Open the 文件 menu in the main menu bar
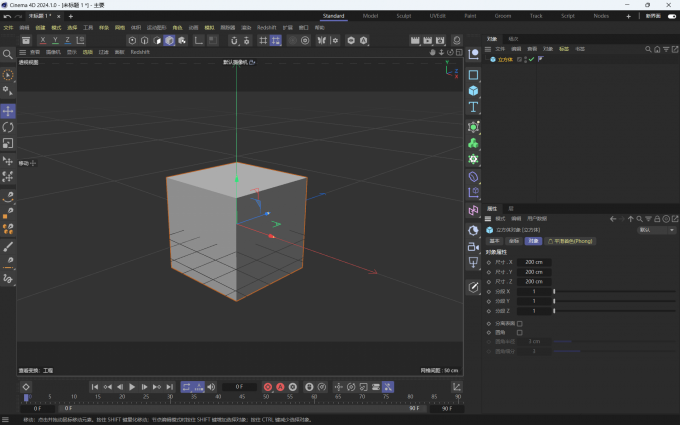This screenshot has width=680, height=425. pos(8,28)
